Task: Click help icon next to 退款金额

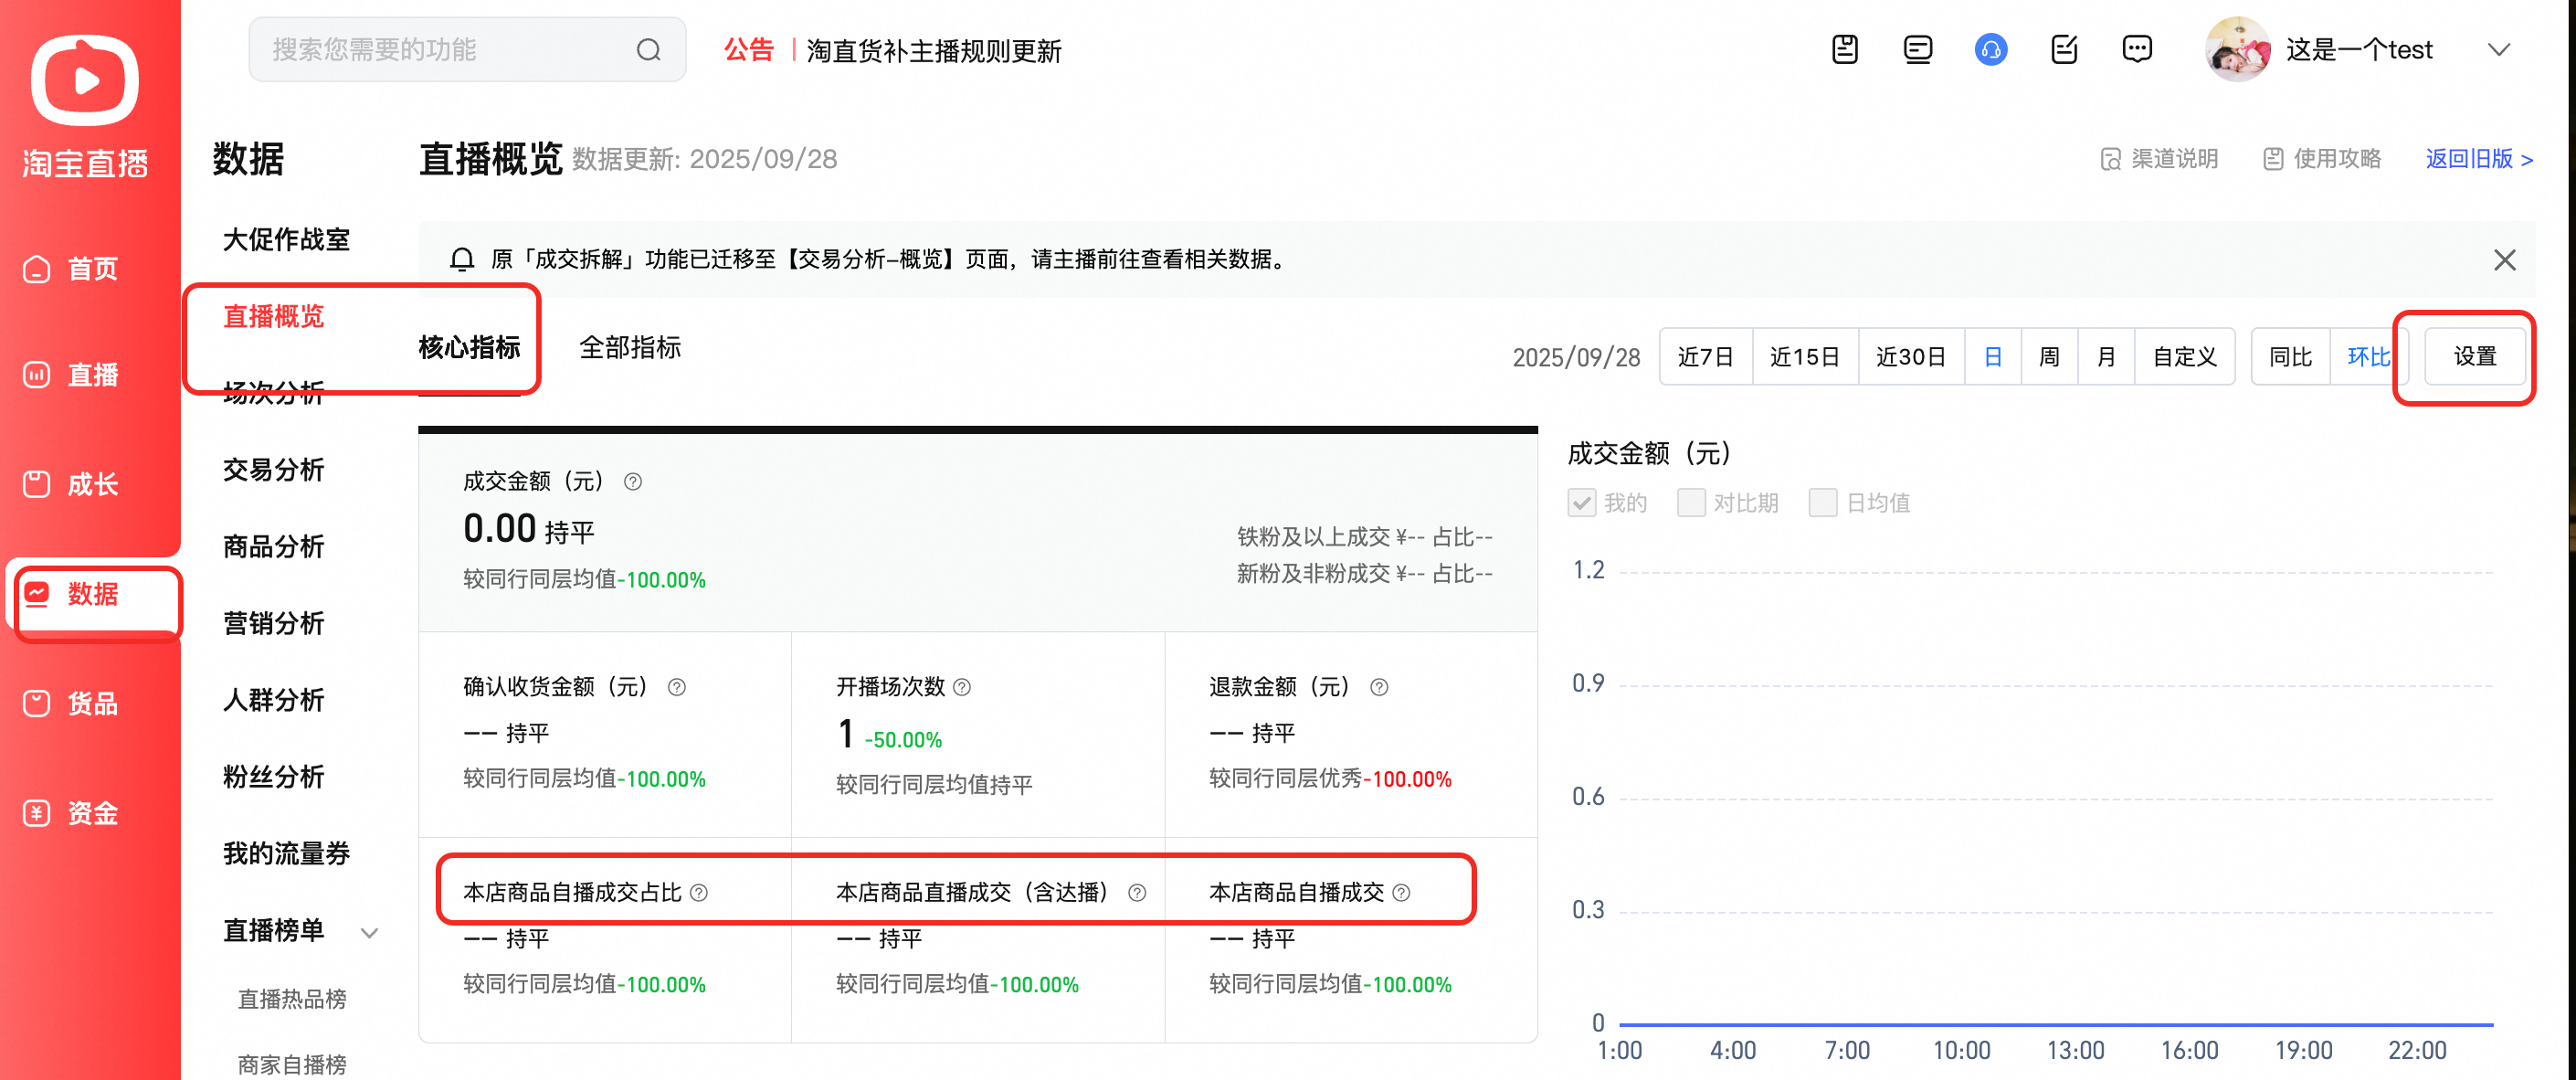Action: click(1379, 688)
